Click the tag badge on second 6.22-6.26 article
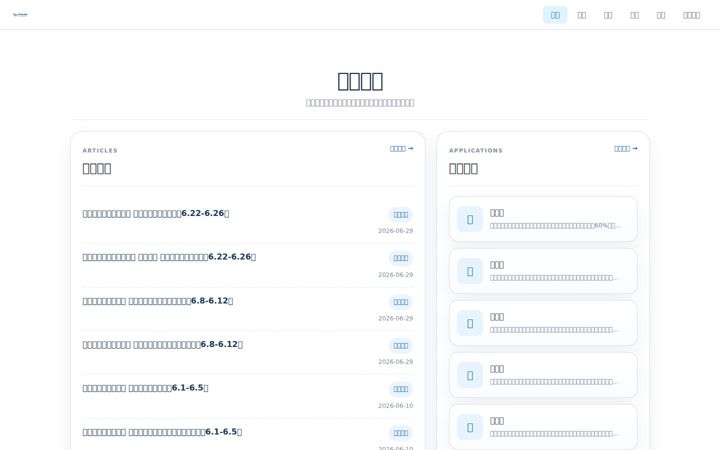Screen dimensions: 720x450 pyautogui.click(x=400, y=259)
